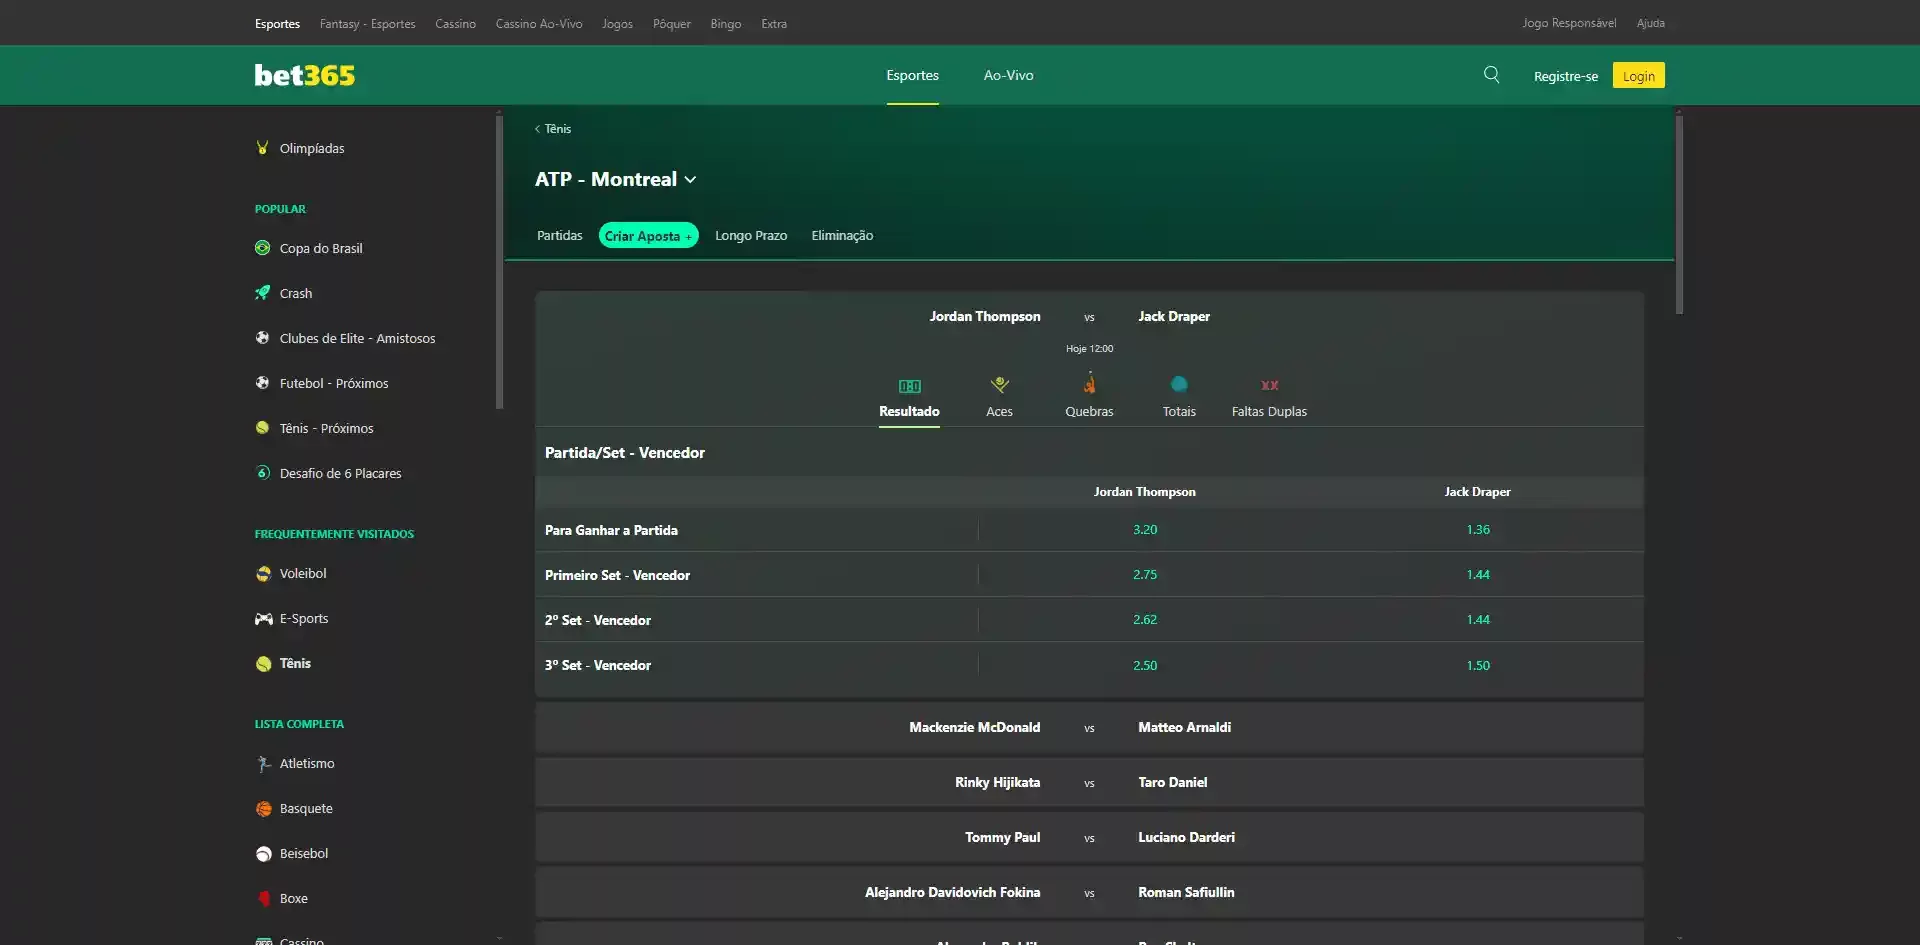Screen dimensions: 1920x945
Task: Click the Voleibol sidebar icon
Action: [262, 573]
